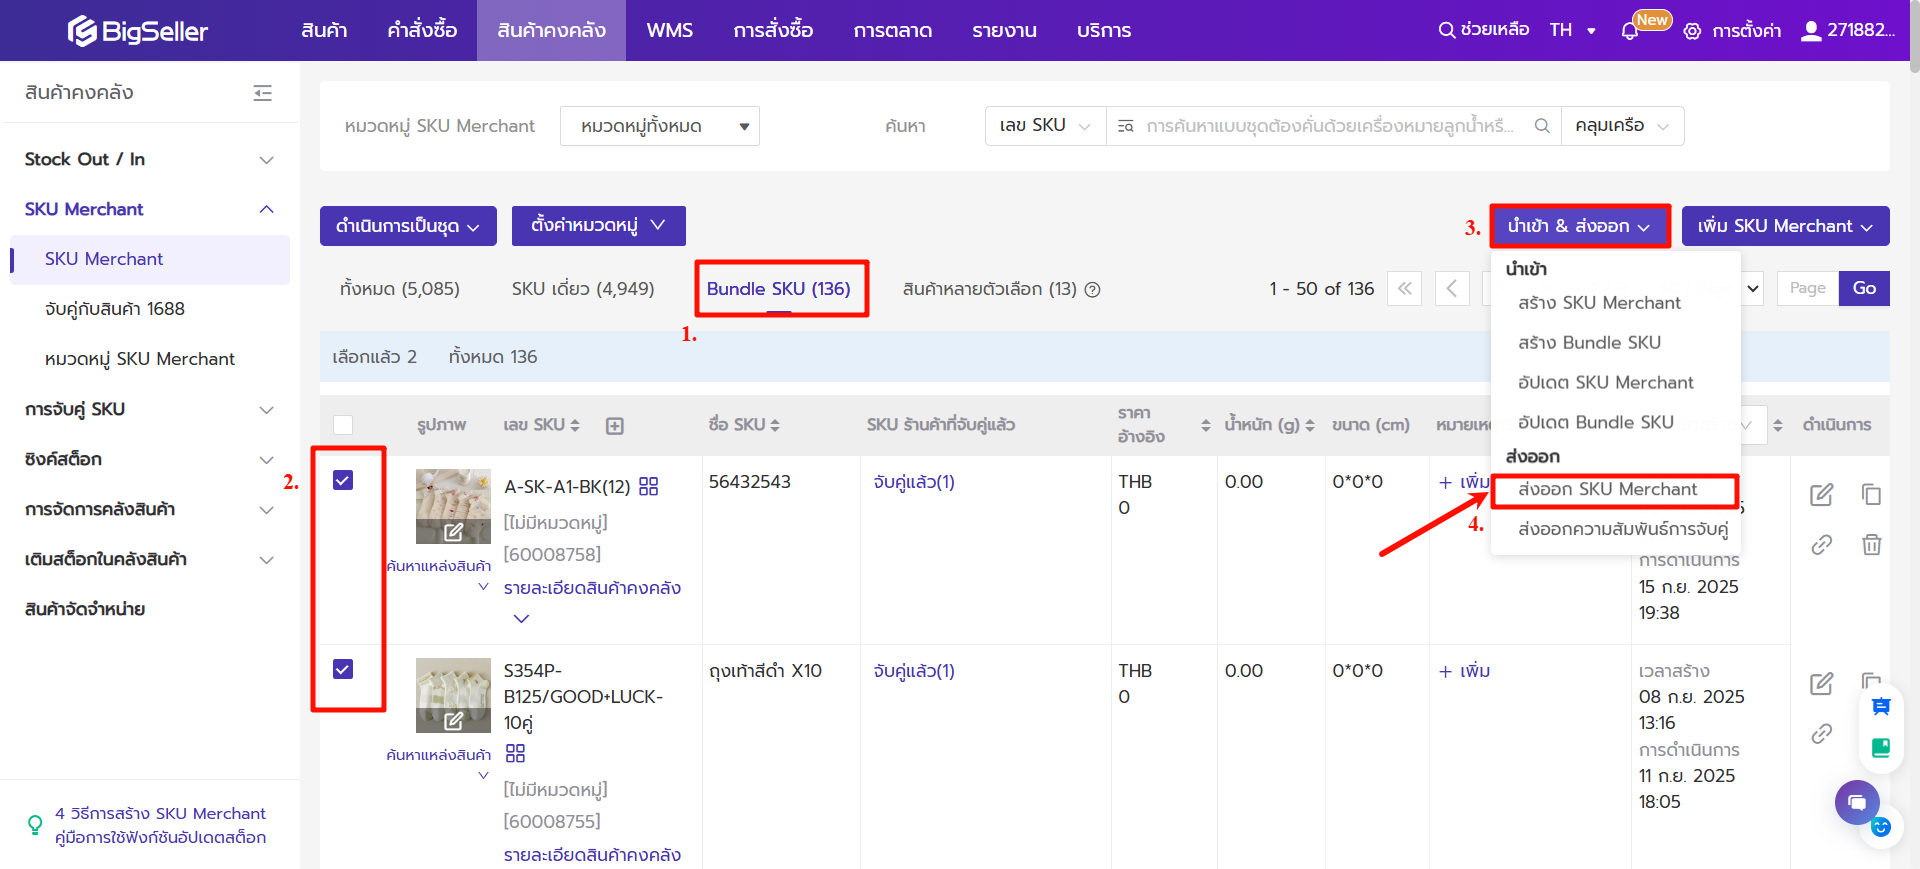Viewport: 1920px width, 869px height.
Task: Open the user account 271882 profile
Action: click(1848, 30)
